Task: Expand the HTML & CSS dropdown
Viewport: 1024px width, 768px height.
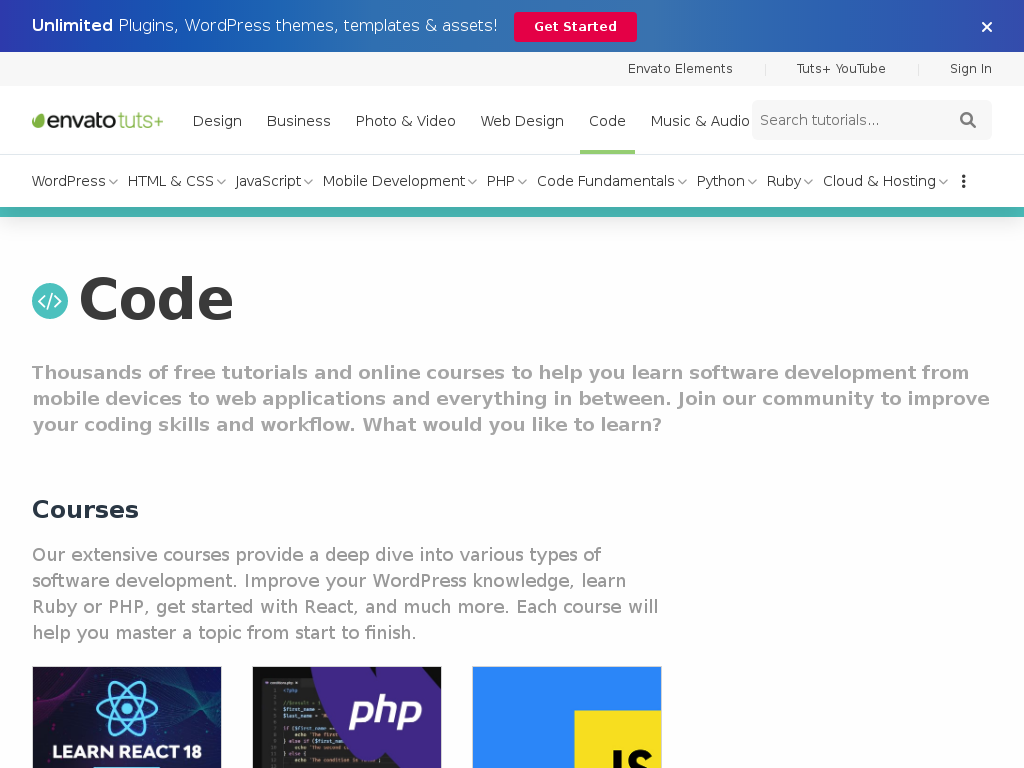Action: pyautogui.click(x=176, y=181)
